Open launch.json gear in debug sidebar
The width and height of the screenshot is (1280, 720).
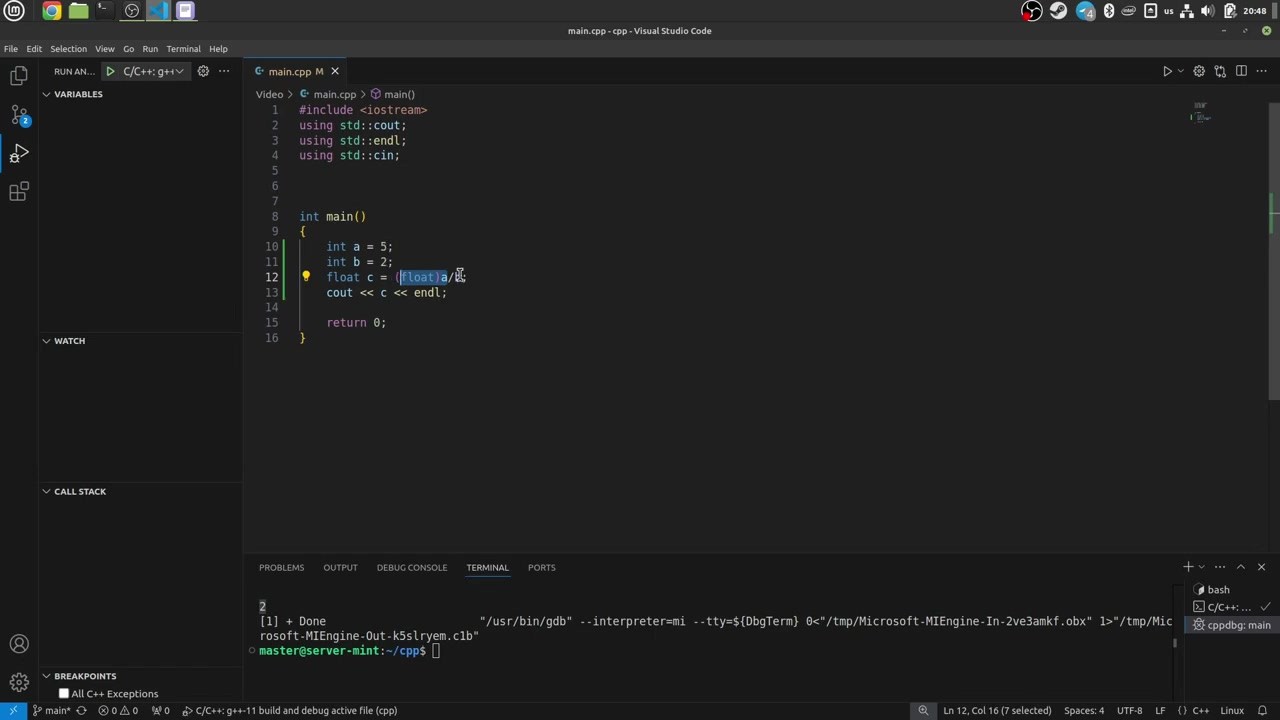point(203,71)
